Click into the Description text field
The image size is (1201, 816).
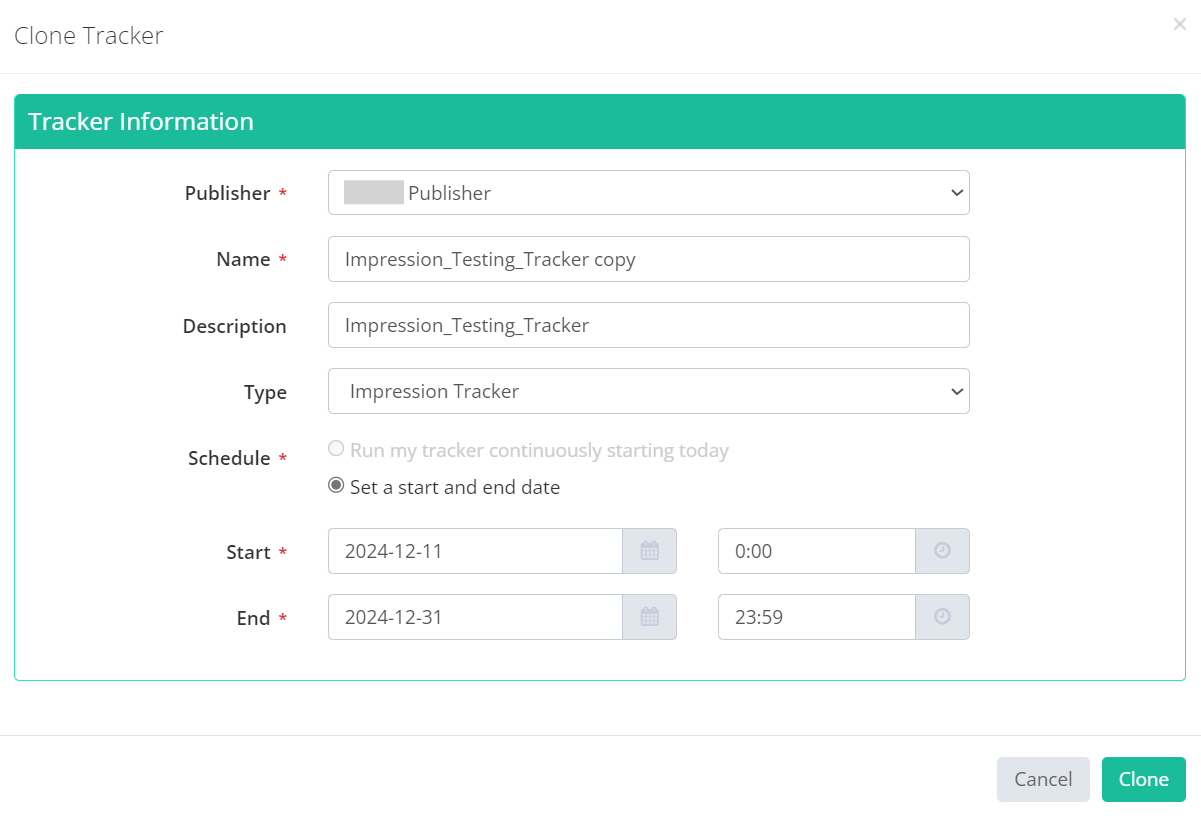pyautogui.click(x=648, y=325)
